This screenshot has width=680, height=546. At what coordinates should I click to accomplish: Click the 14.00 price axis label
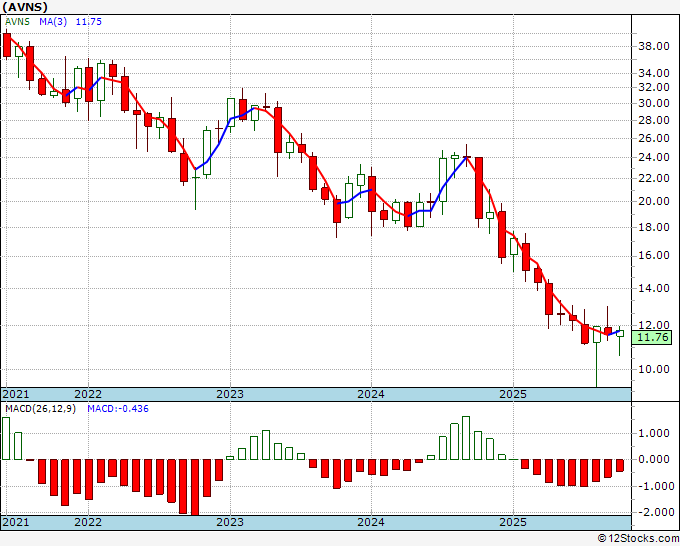click(x=654, y=288)
